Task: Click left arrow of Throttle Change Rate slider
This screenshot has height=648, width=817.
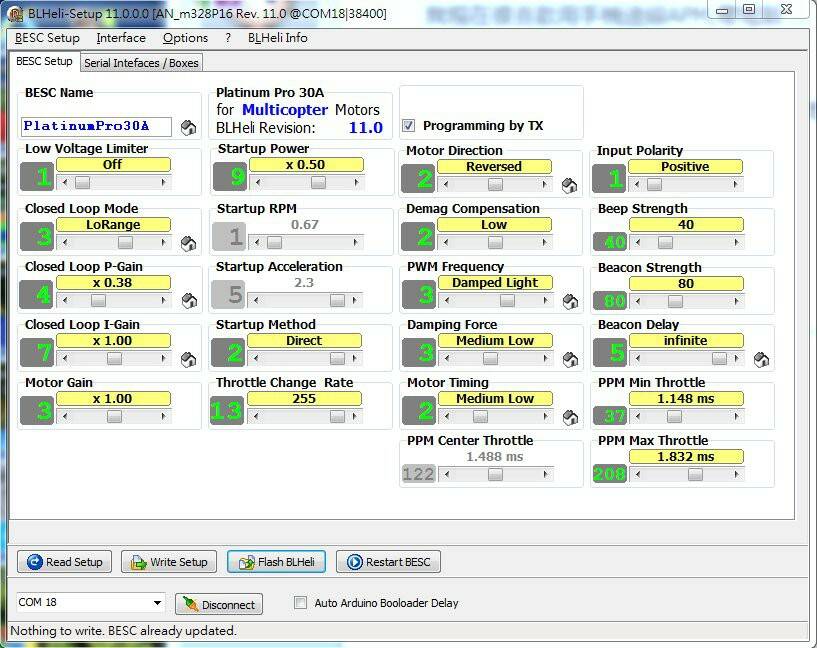Action: click(x=256, y=416)
